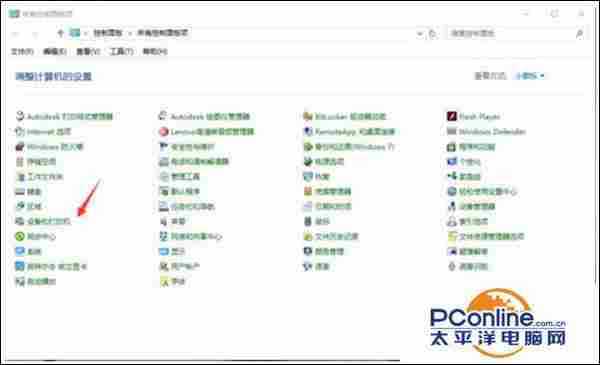The height and width of the screenshot is (365, 600).
Task: Open 键盘 settings
Action: [x=29, y=192]
